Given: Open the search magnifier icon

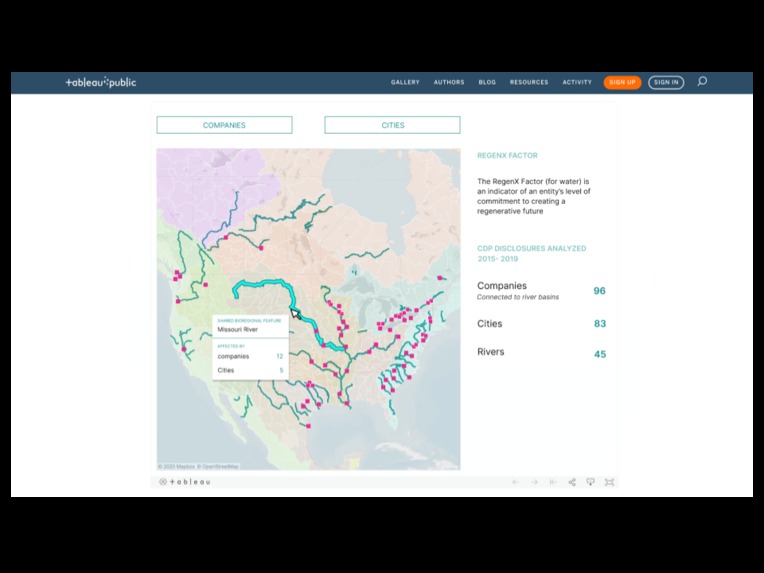Looking at the screenshot, I should [x=702, y=81].
